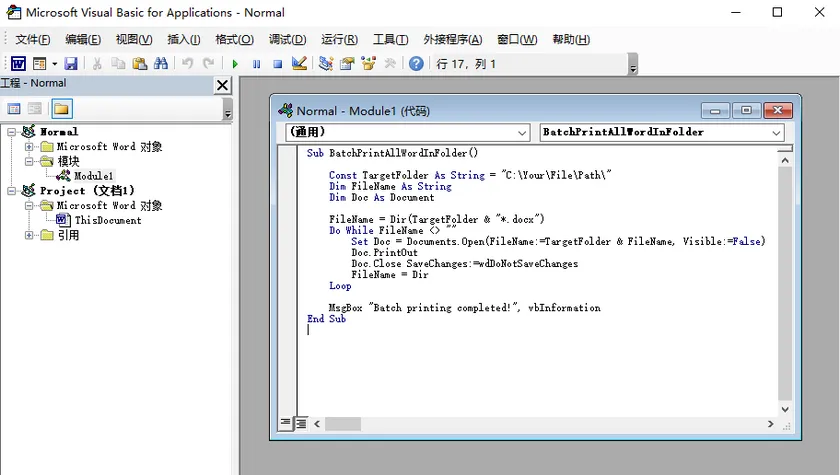Open the Insert UserForm dropdown arrow
Viewport: 840px width, 475px height.
pyautogui.click(x=55, y=64)
